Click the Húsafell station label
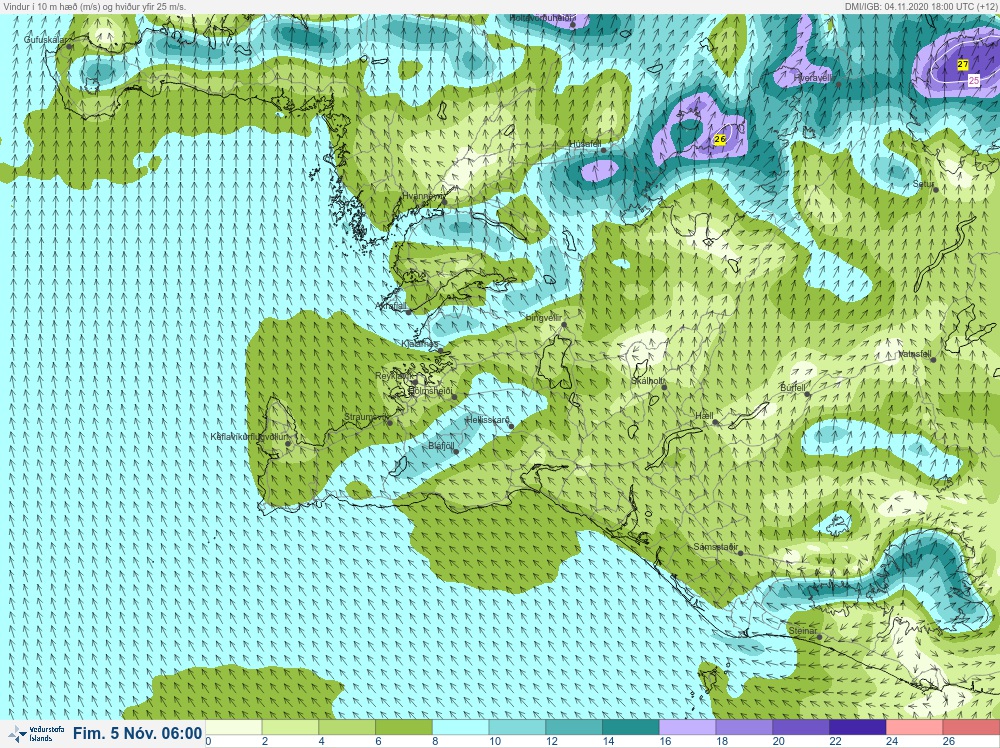The image size is (1000, 748). click(x=585, y=145)
